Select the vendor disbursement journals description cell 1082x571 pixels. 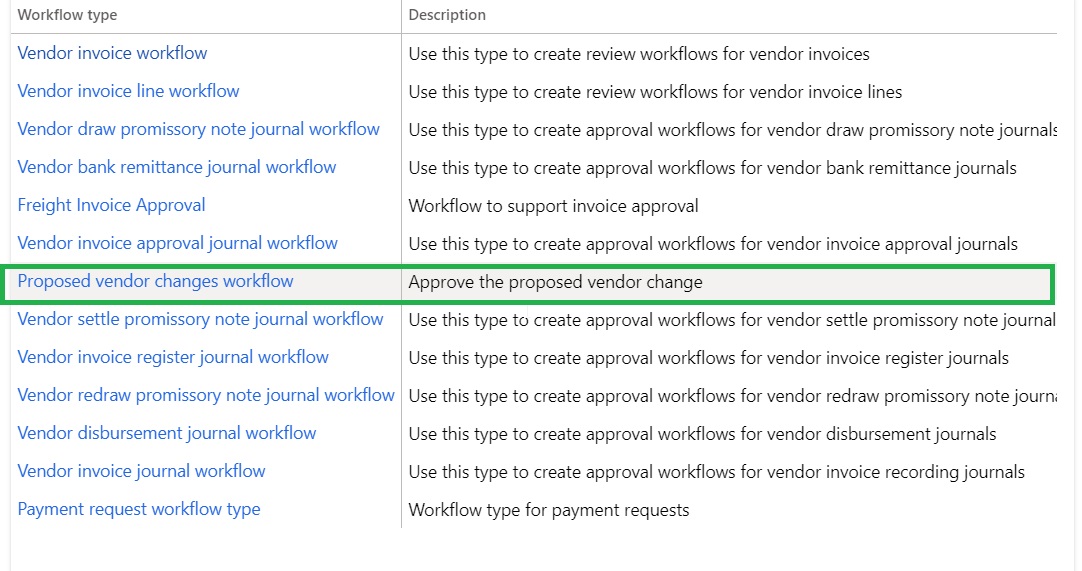[x=702, y=434]
